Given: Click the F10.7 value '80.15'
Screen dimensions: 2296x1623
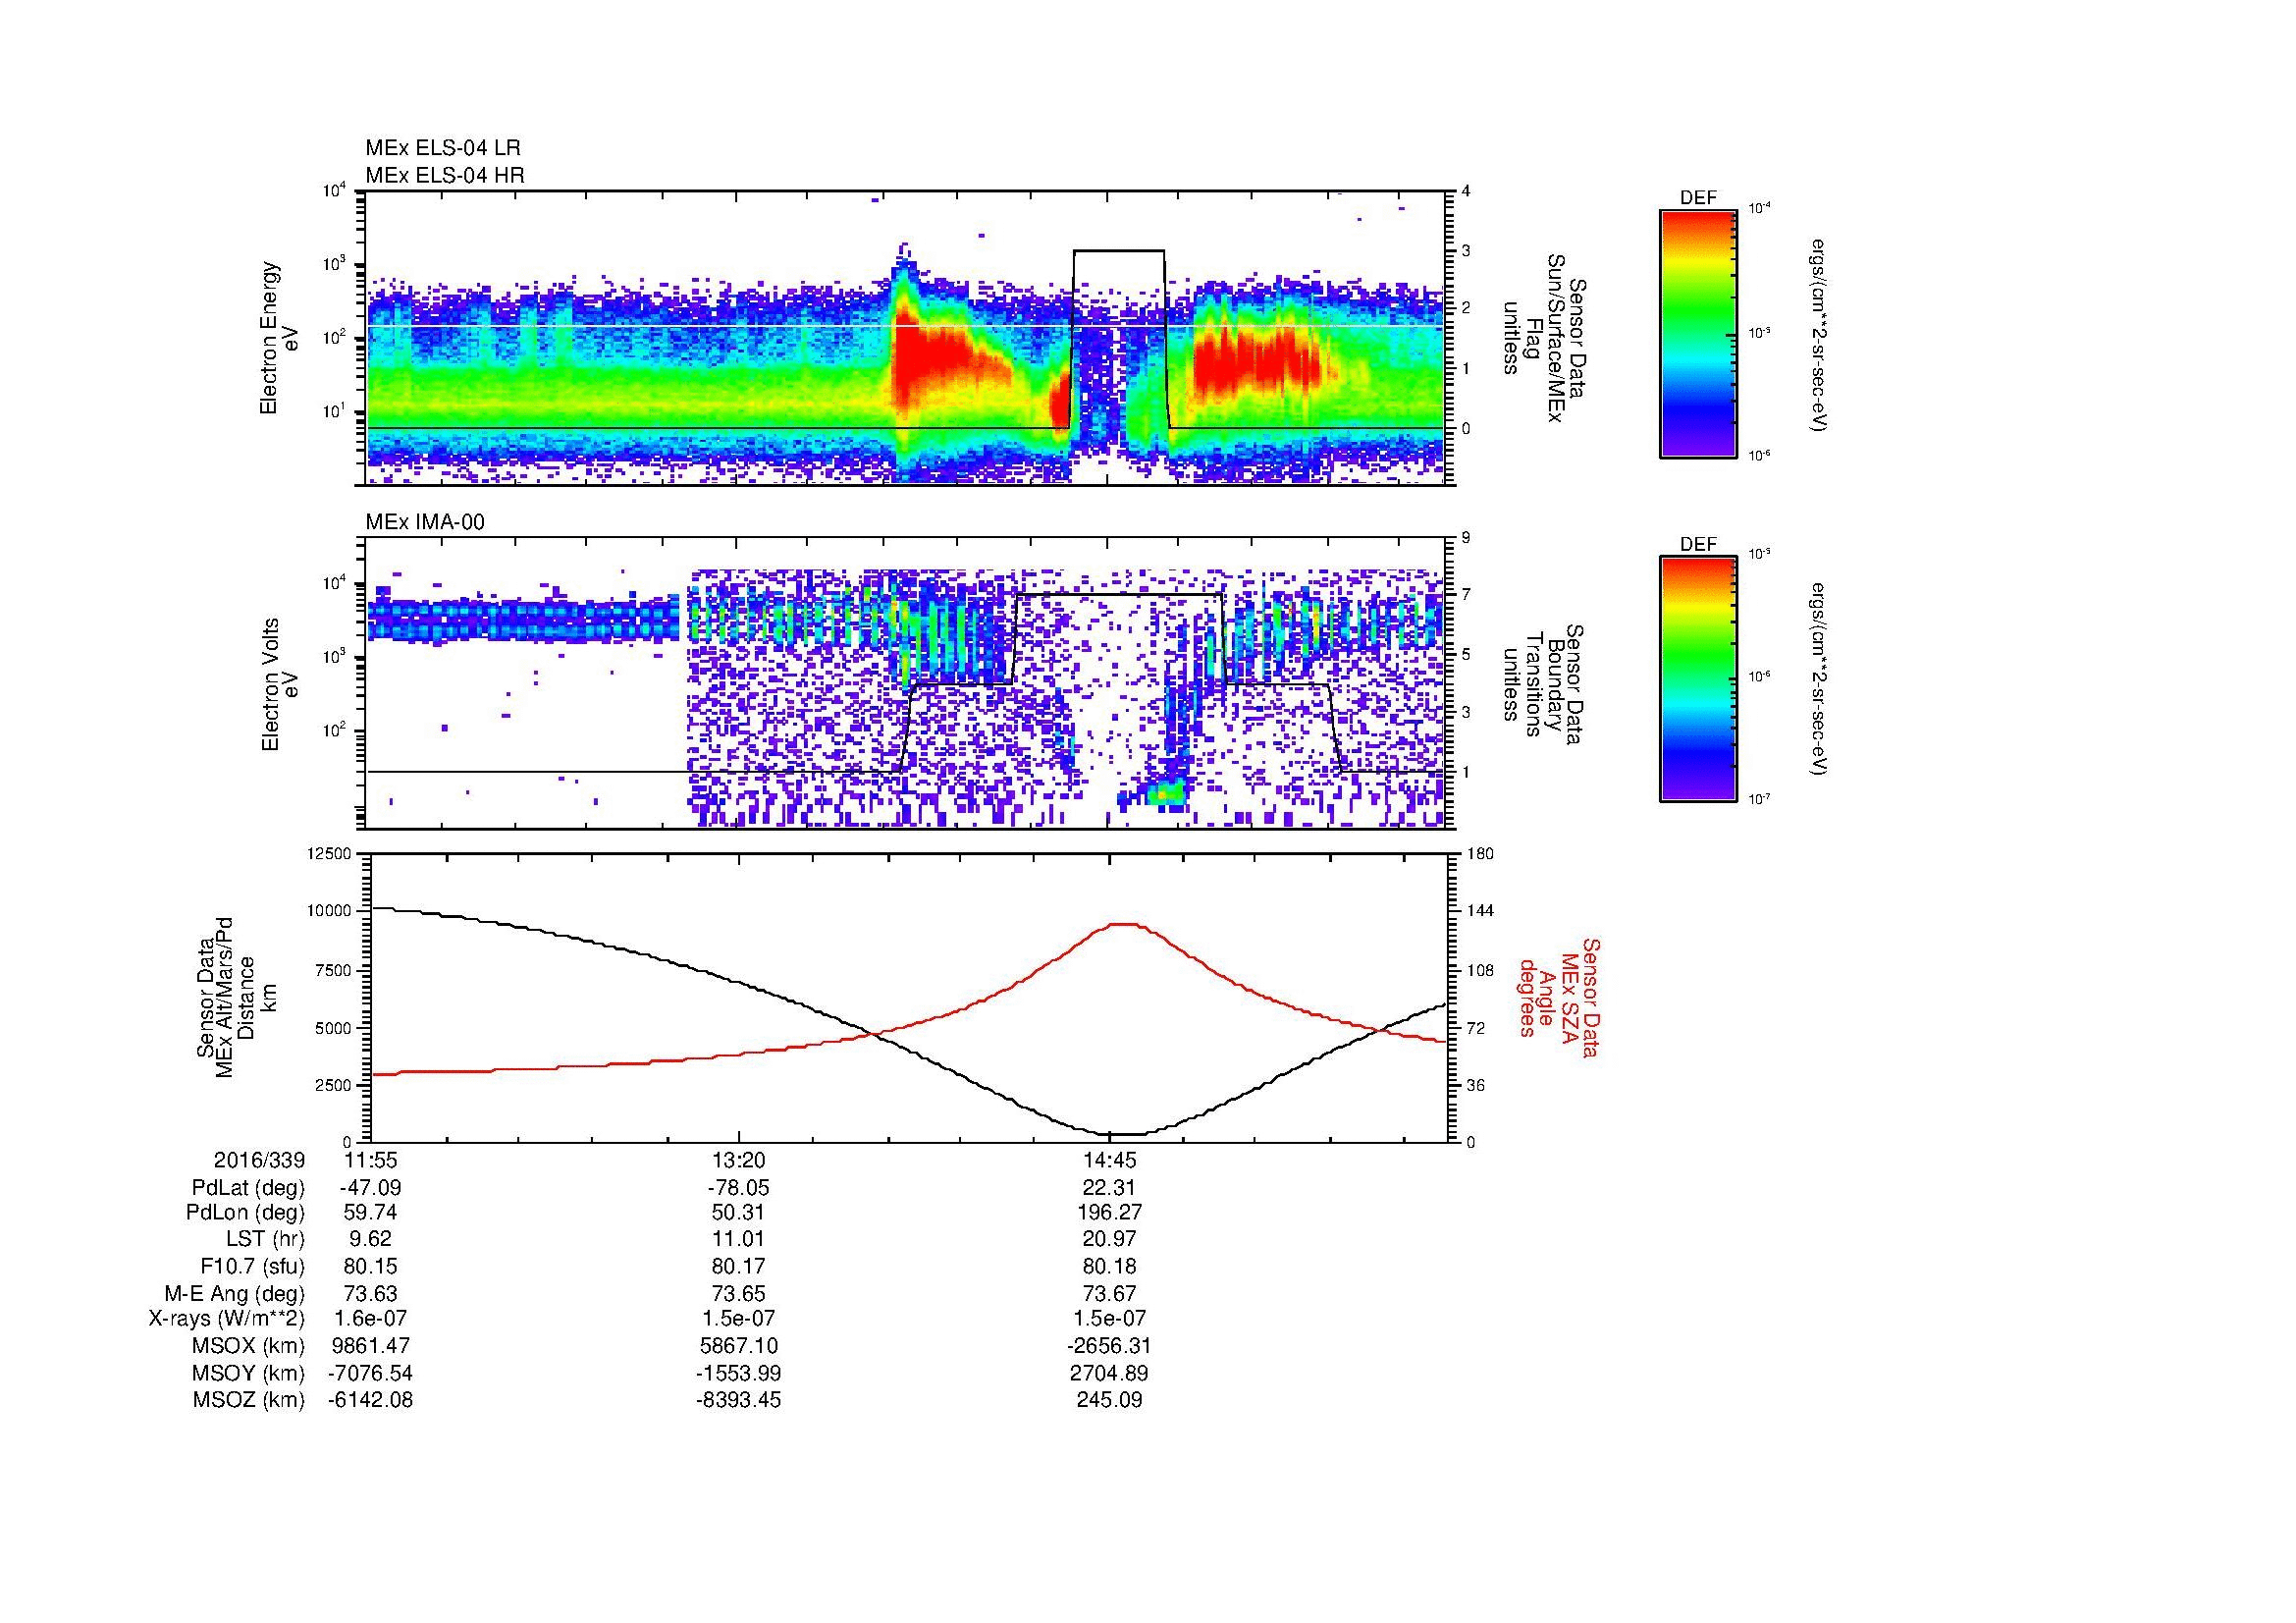Looking at the screenshot, I should click(x=370, y=1266).
